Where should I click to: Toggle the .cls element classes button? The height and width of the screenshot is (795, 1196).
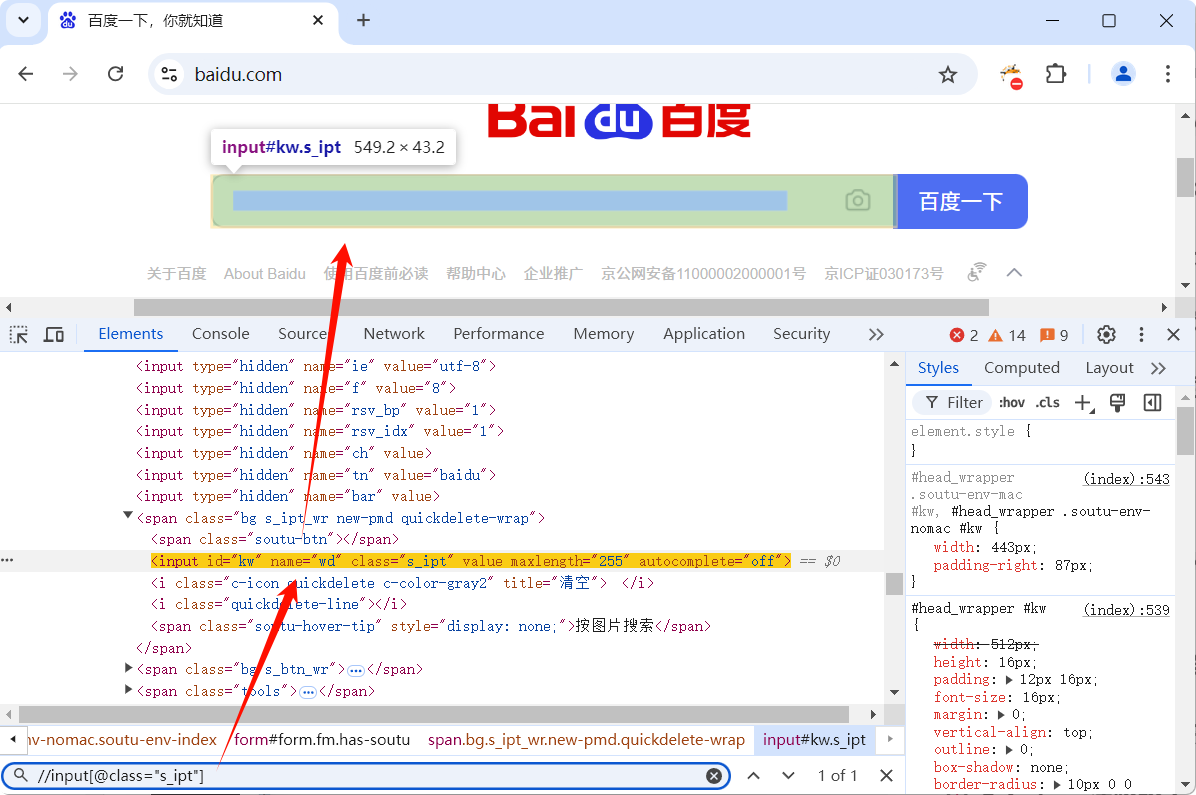coord(1047,403)
